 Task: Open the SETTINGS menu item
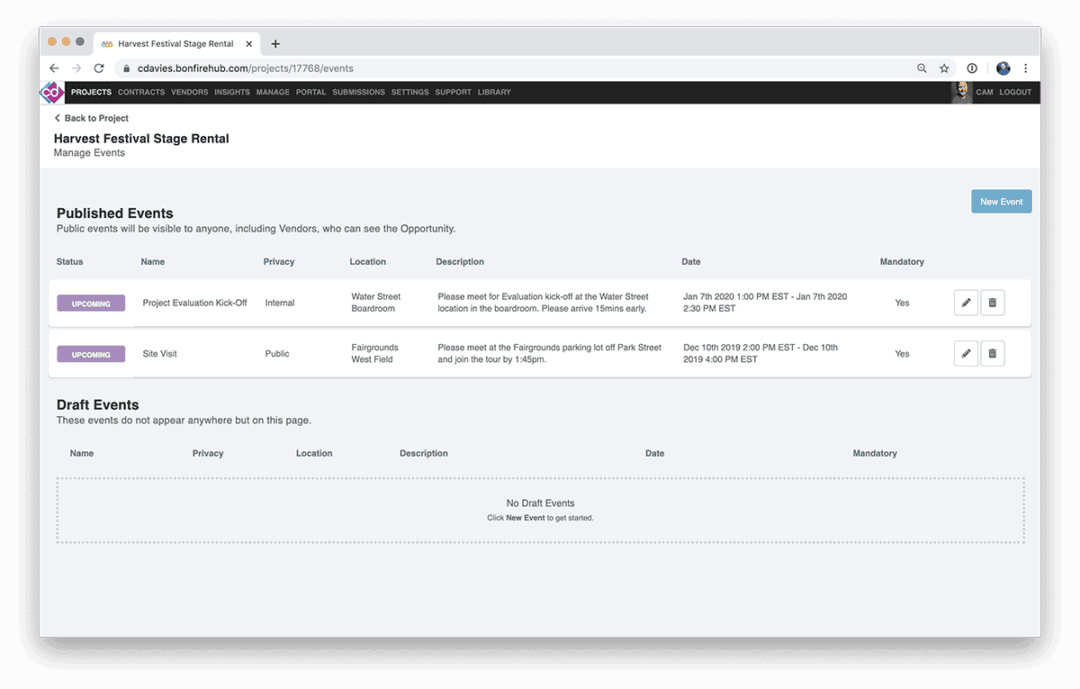pyautogui.click(x=410, y=92)
